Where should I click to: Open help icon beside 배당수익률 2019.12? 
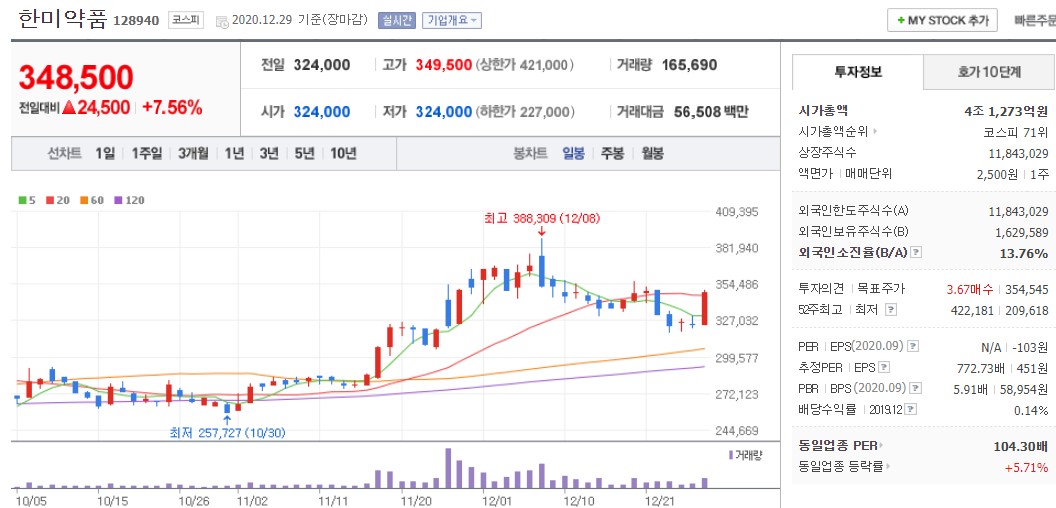pos(911,410)
